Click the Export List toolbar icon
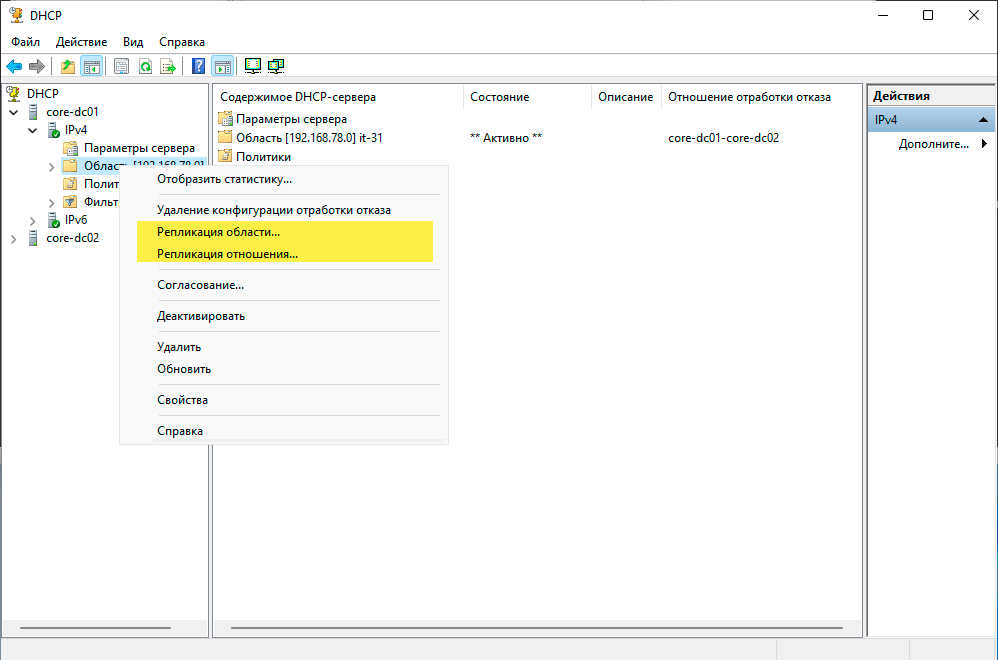This screenshot has width=998, height=660. (x=168, y=67)
